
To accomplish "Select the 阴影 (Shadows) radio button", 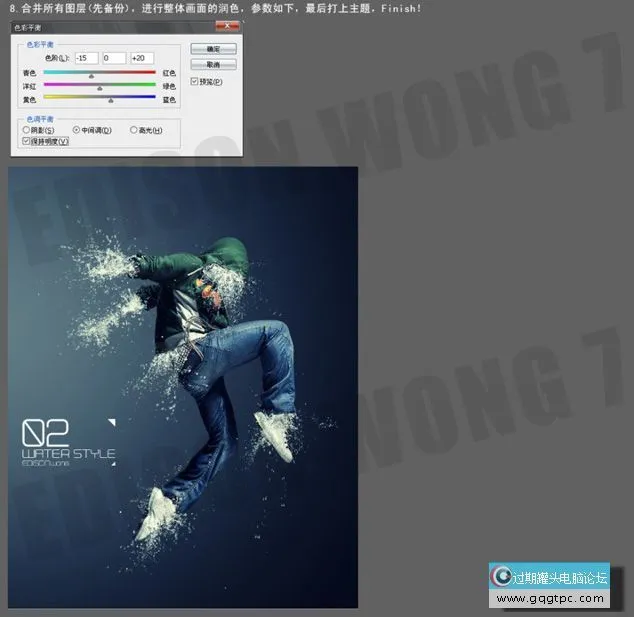I will [x=26, y=130].
